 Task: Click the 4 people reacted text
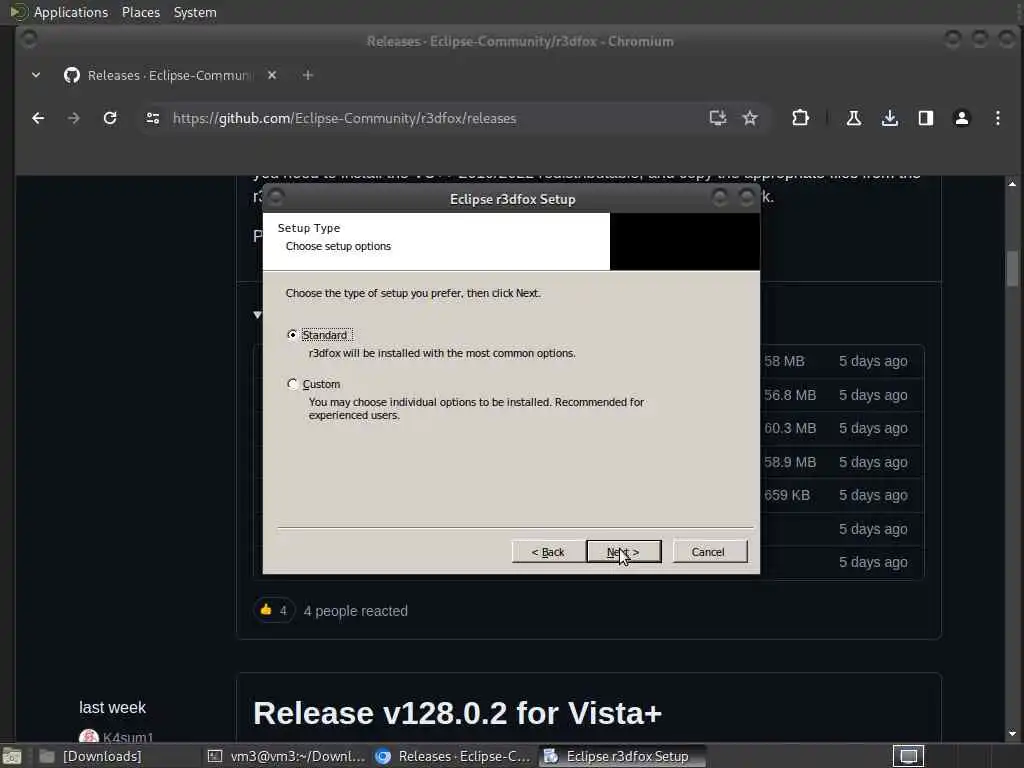pos(355,611)
